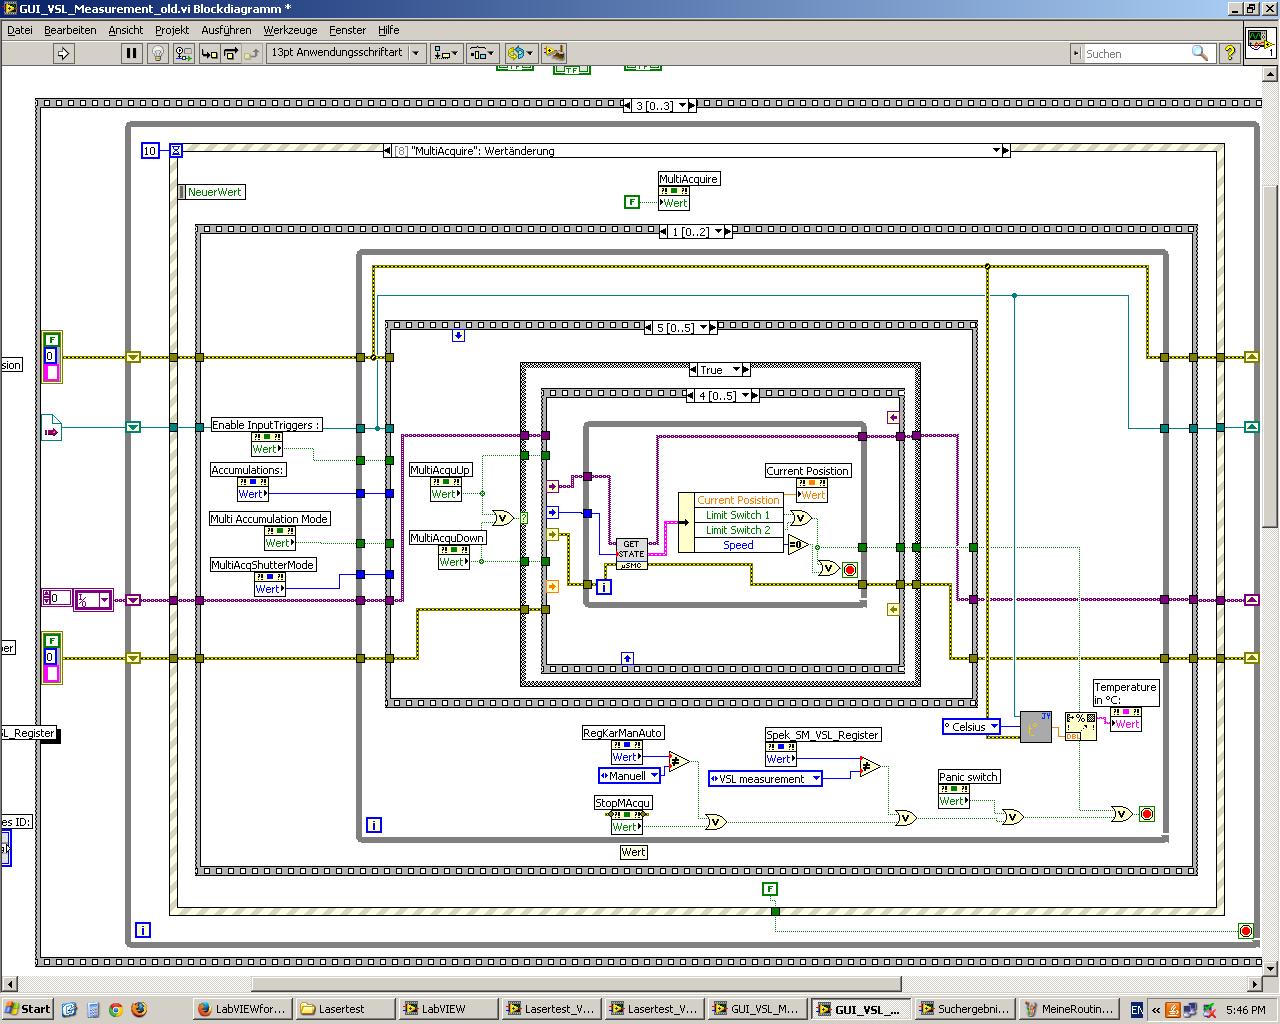Click the Windows Start button
This screenshot has height=1024, width=1280.
[x=27, y=1009]
